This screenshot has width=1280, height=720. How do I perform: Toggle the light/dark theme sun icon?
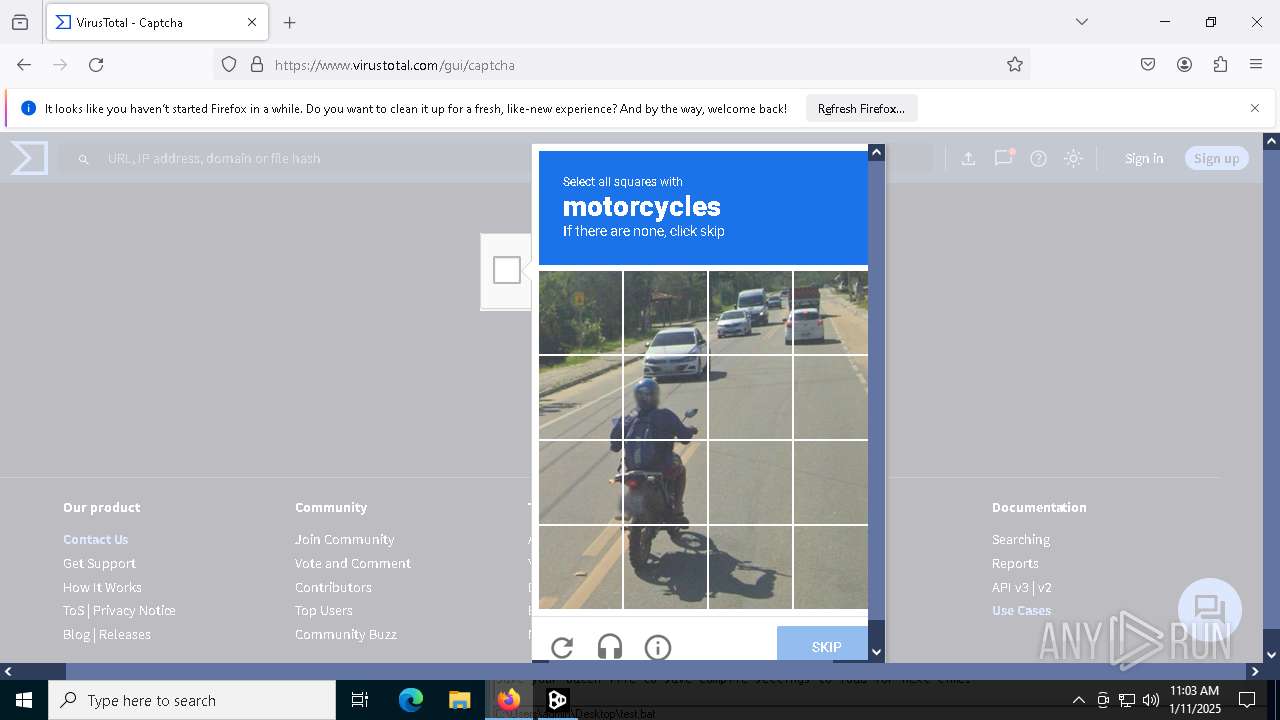[1073, 158]
